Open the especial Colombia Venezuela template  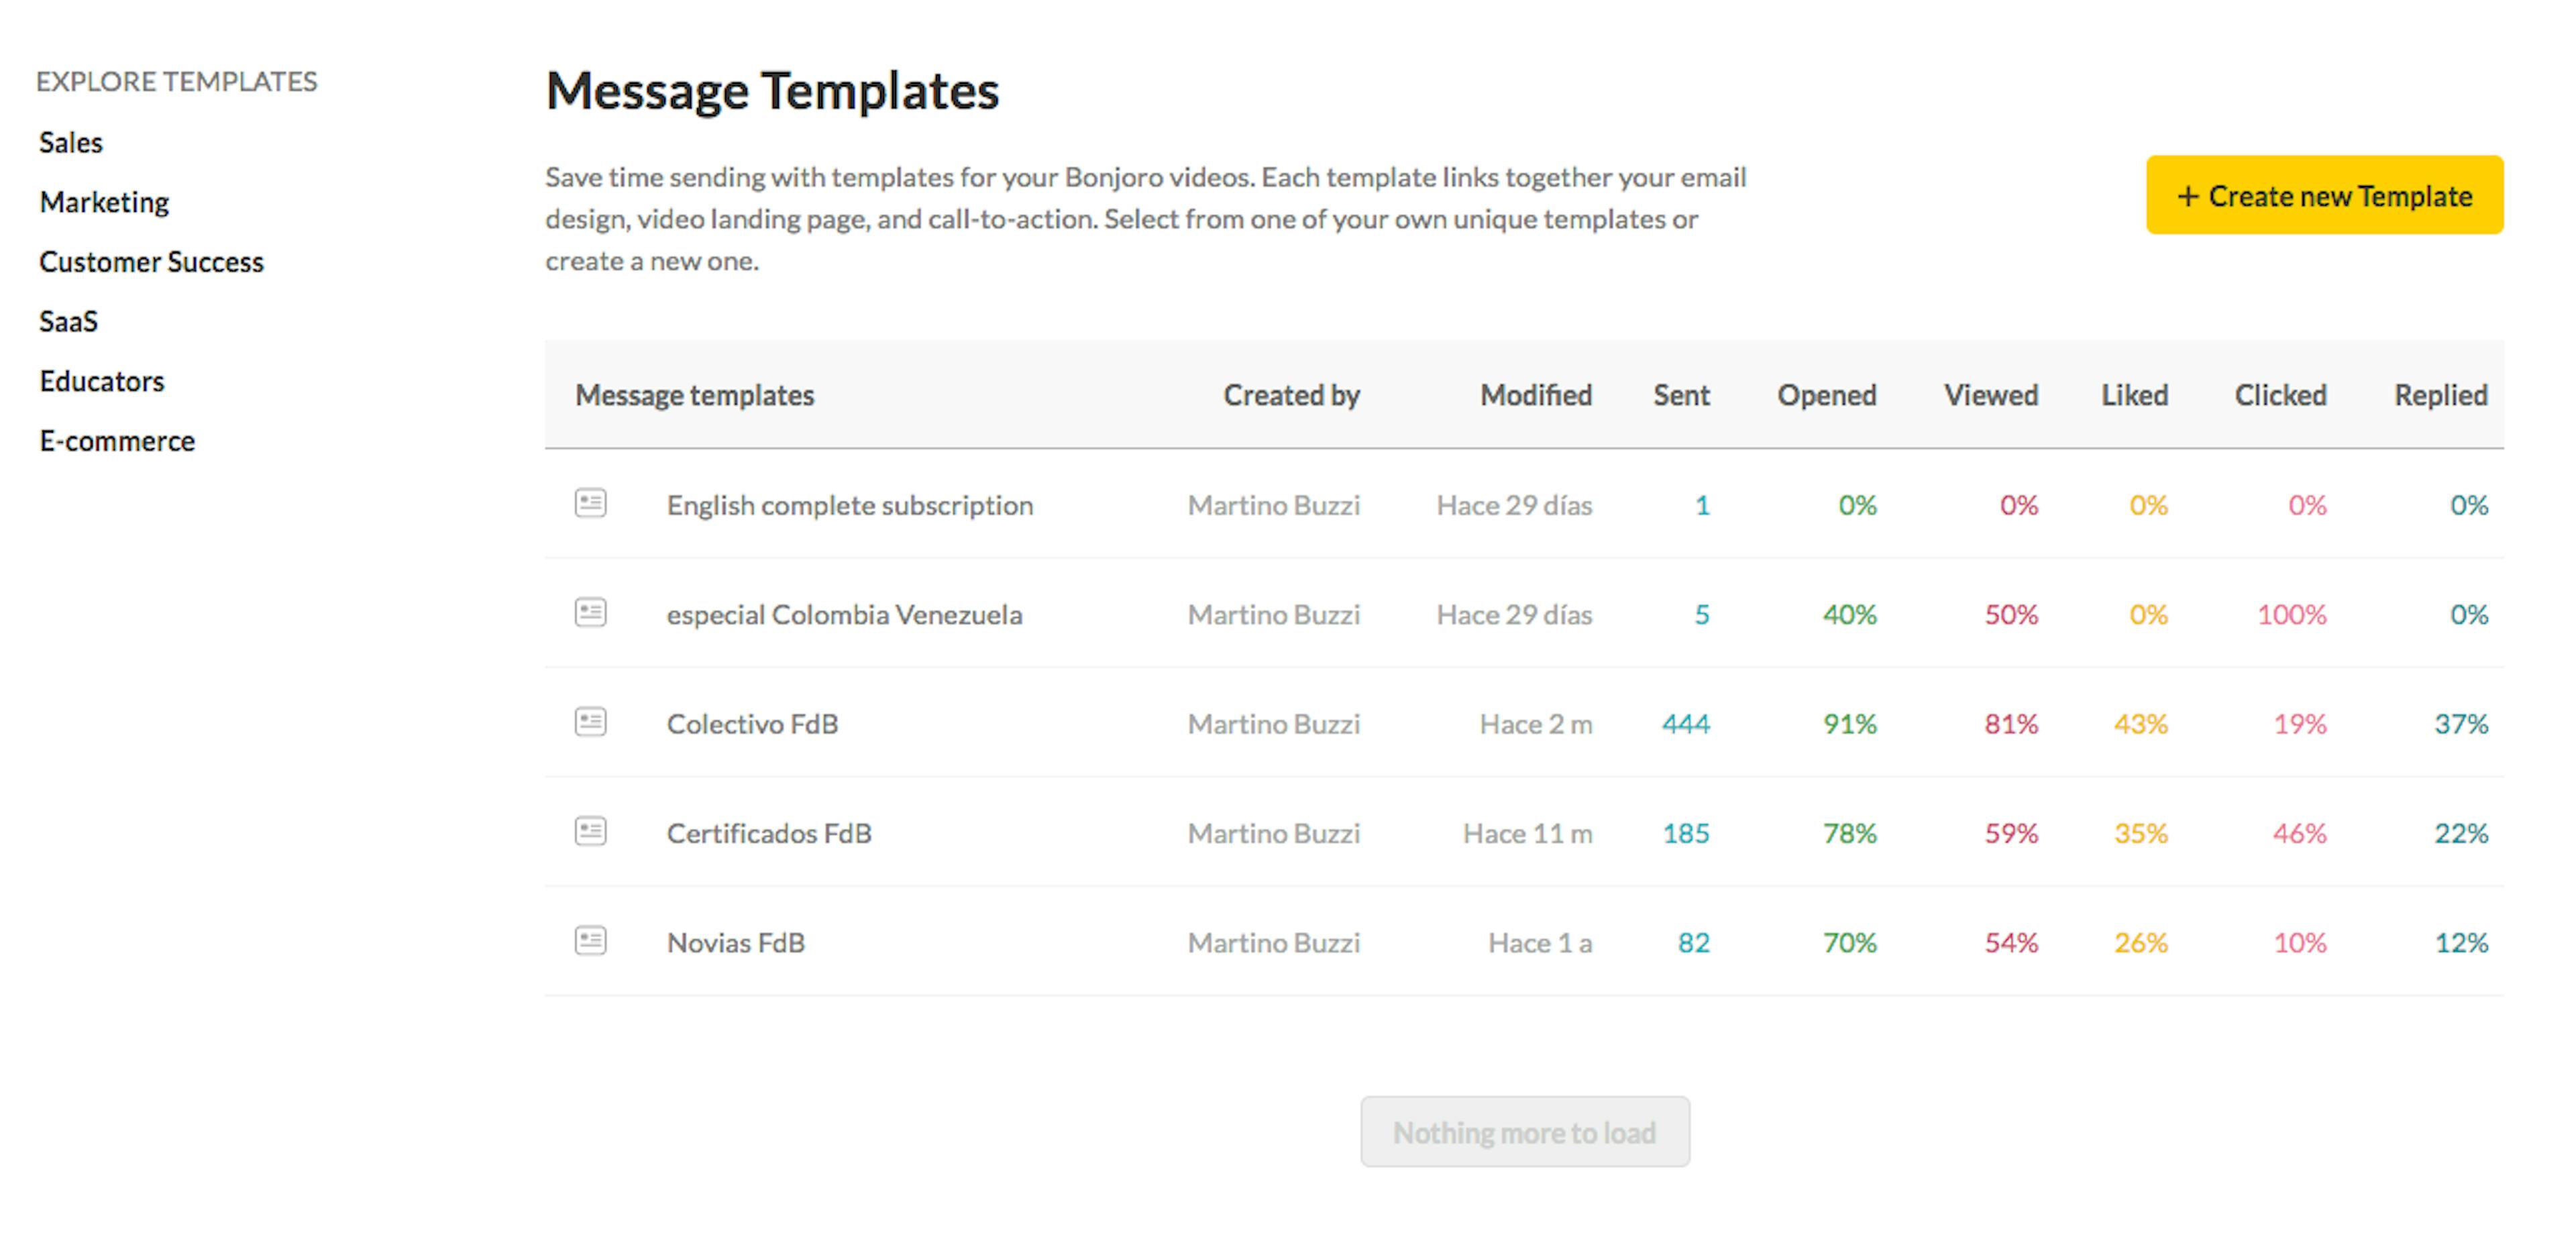tap(844, 614)
